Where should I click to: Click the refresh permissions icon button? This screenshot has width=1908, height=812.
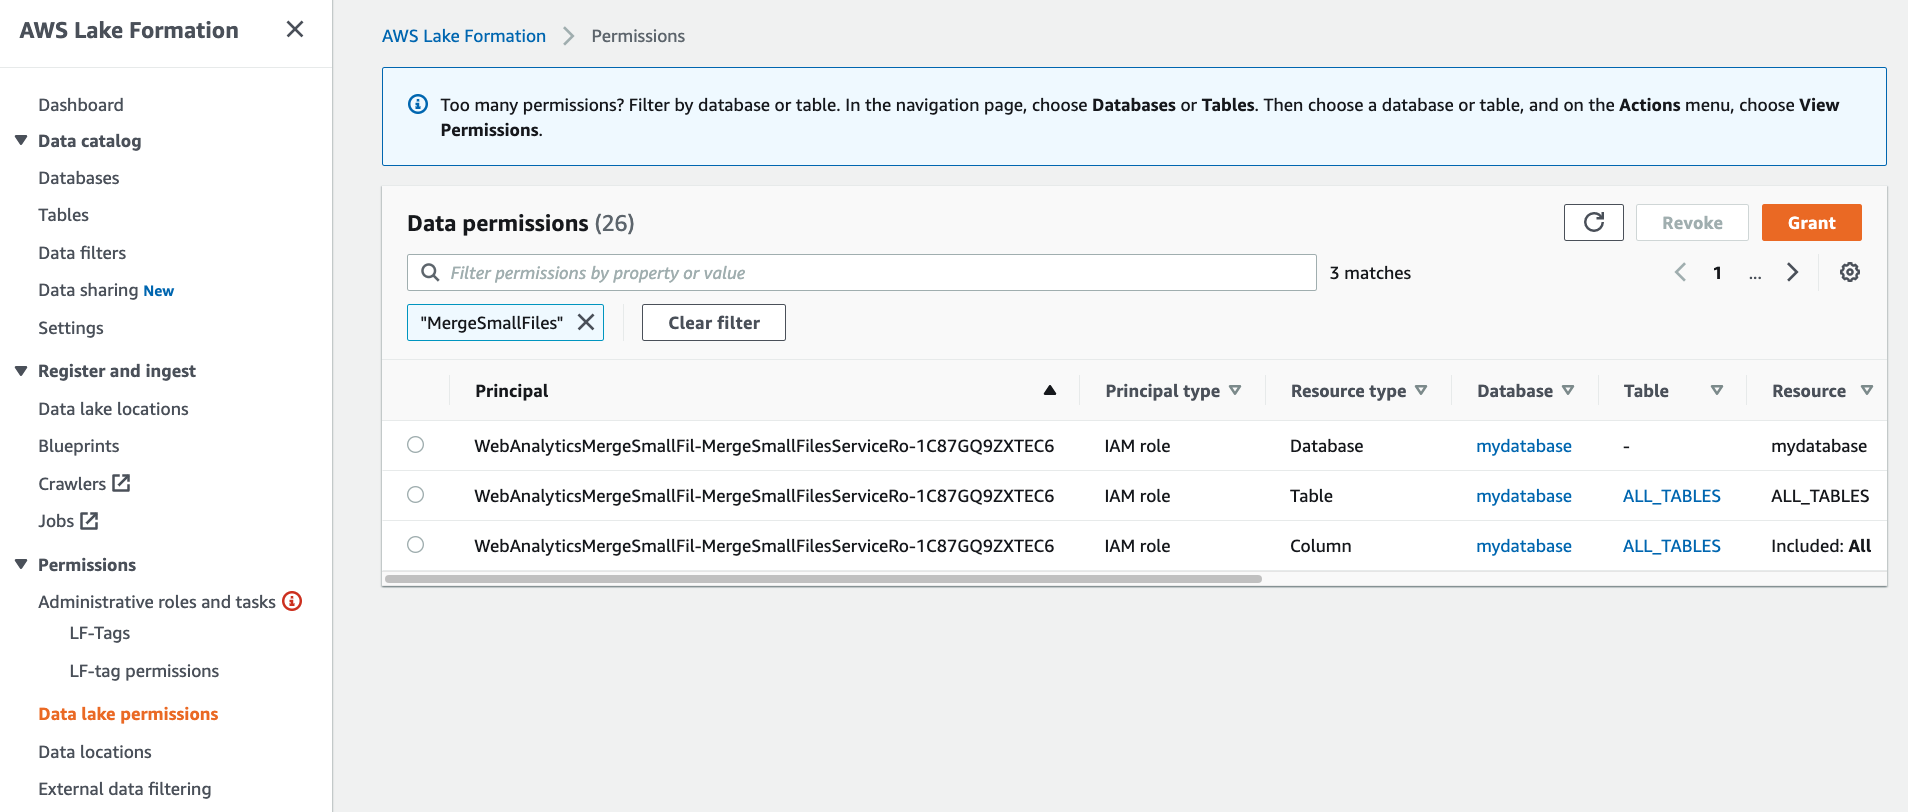click(x=1594, y=222)
